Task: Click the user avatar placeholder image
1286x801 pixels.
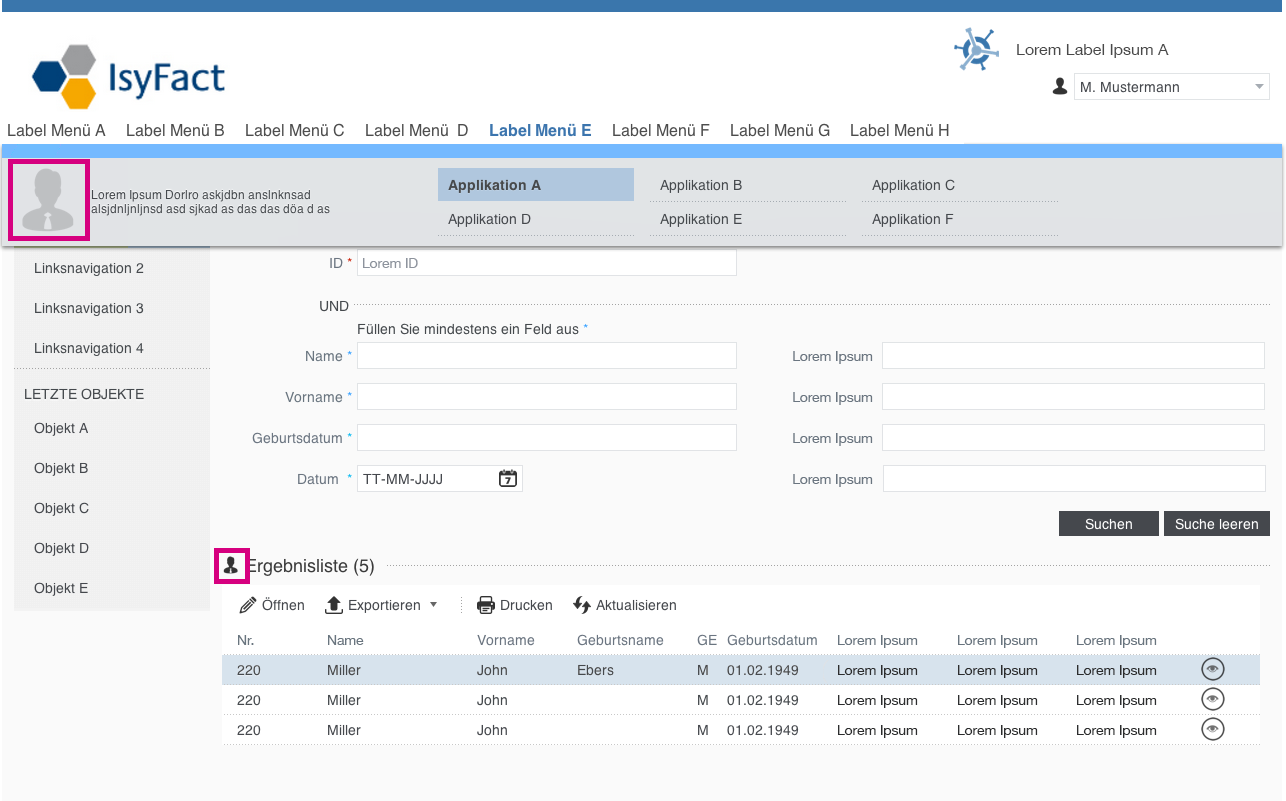Action: (49, 200)
